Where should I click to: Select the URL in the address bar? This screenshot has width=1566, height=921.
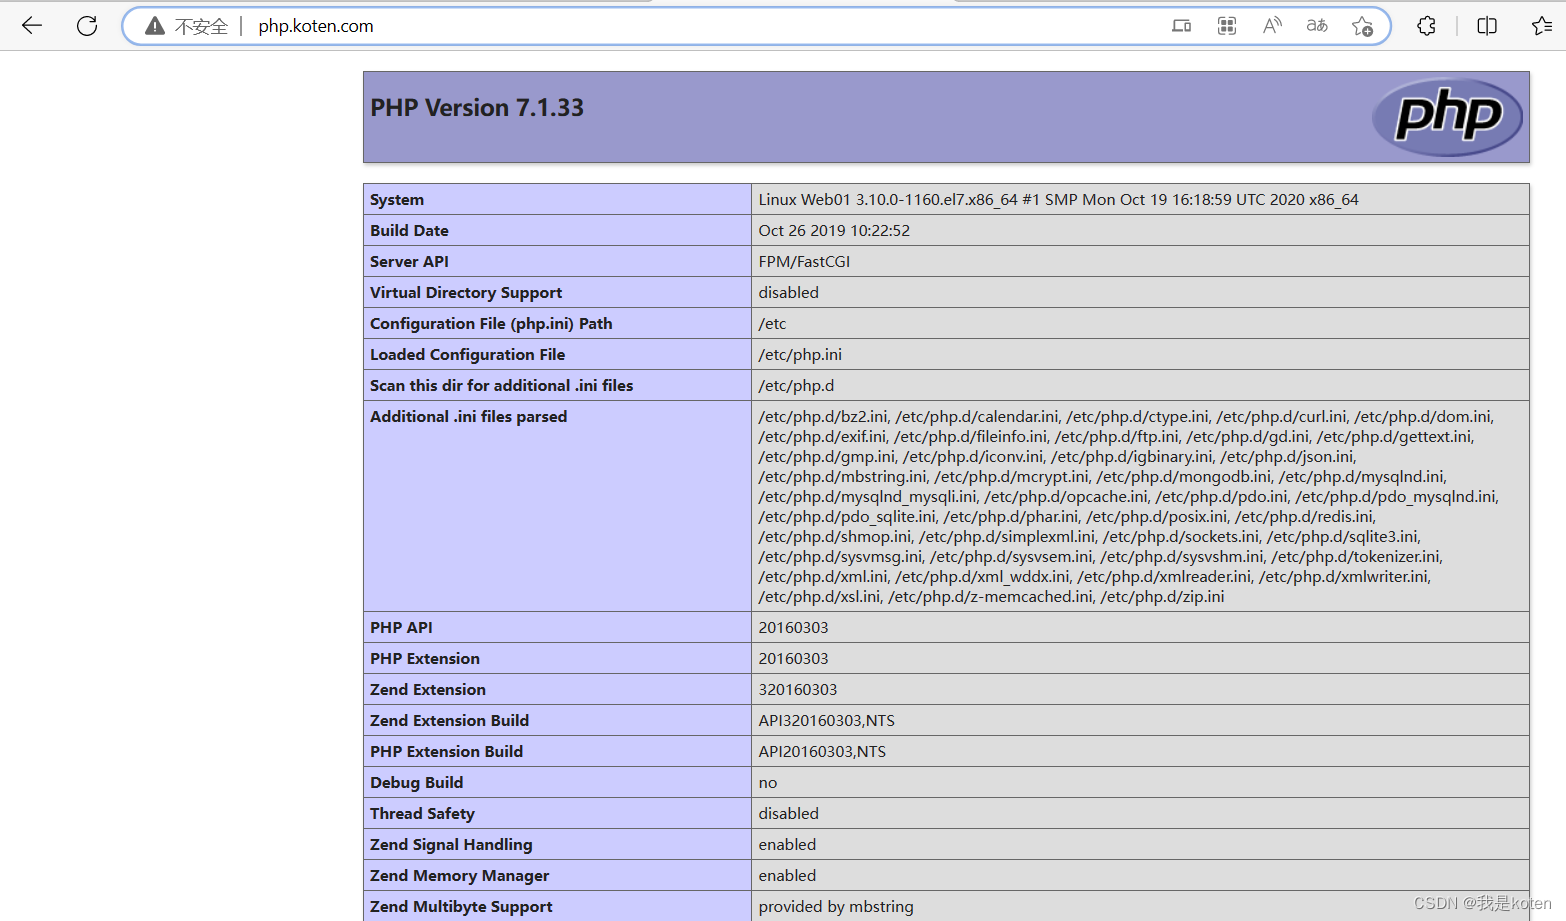click(x=315, y=26)
